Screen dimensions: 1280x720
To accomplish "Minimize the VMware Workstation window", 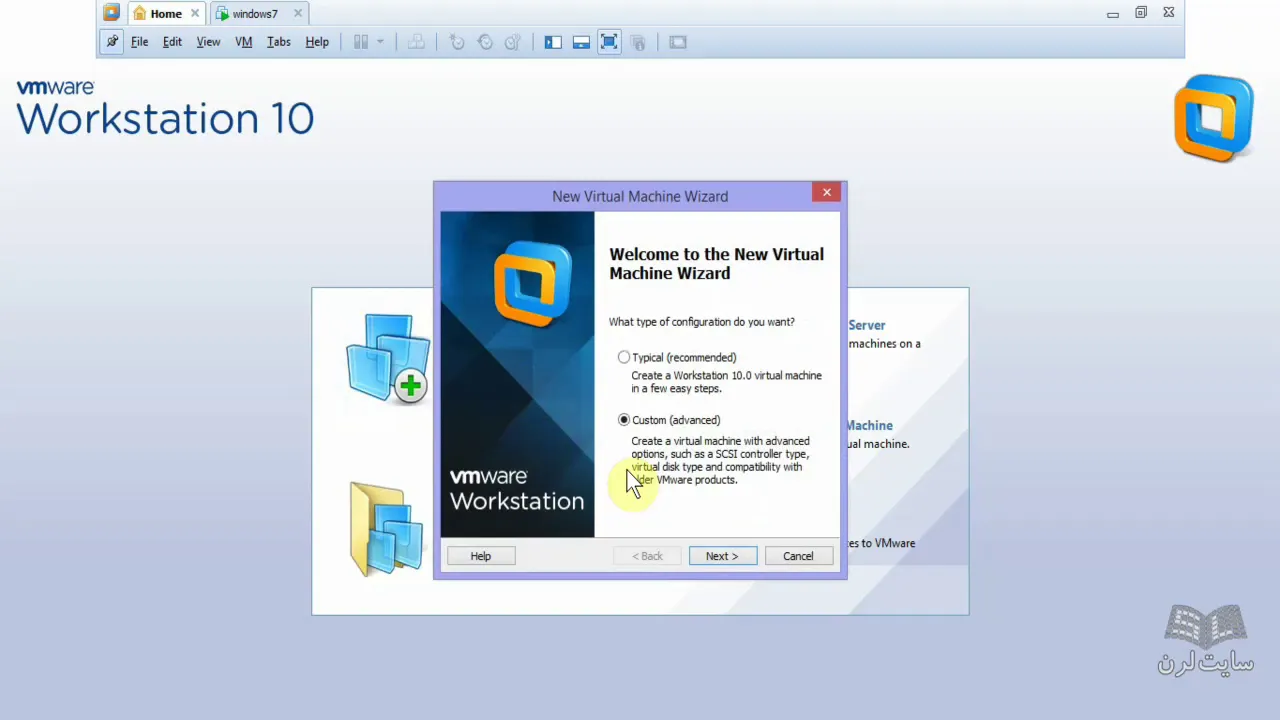I will (x=1113, y=14).
